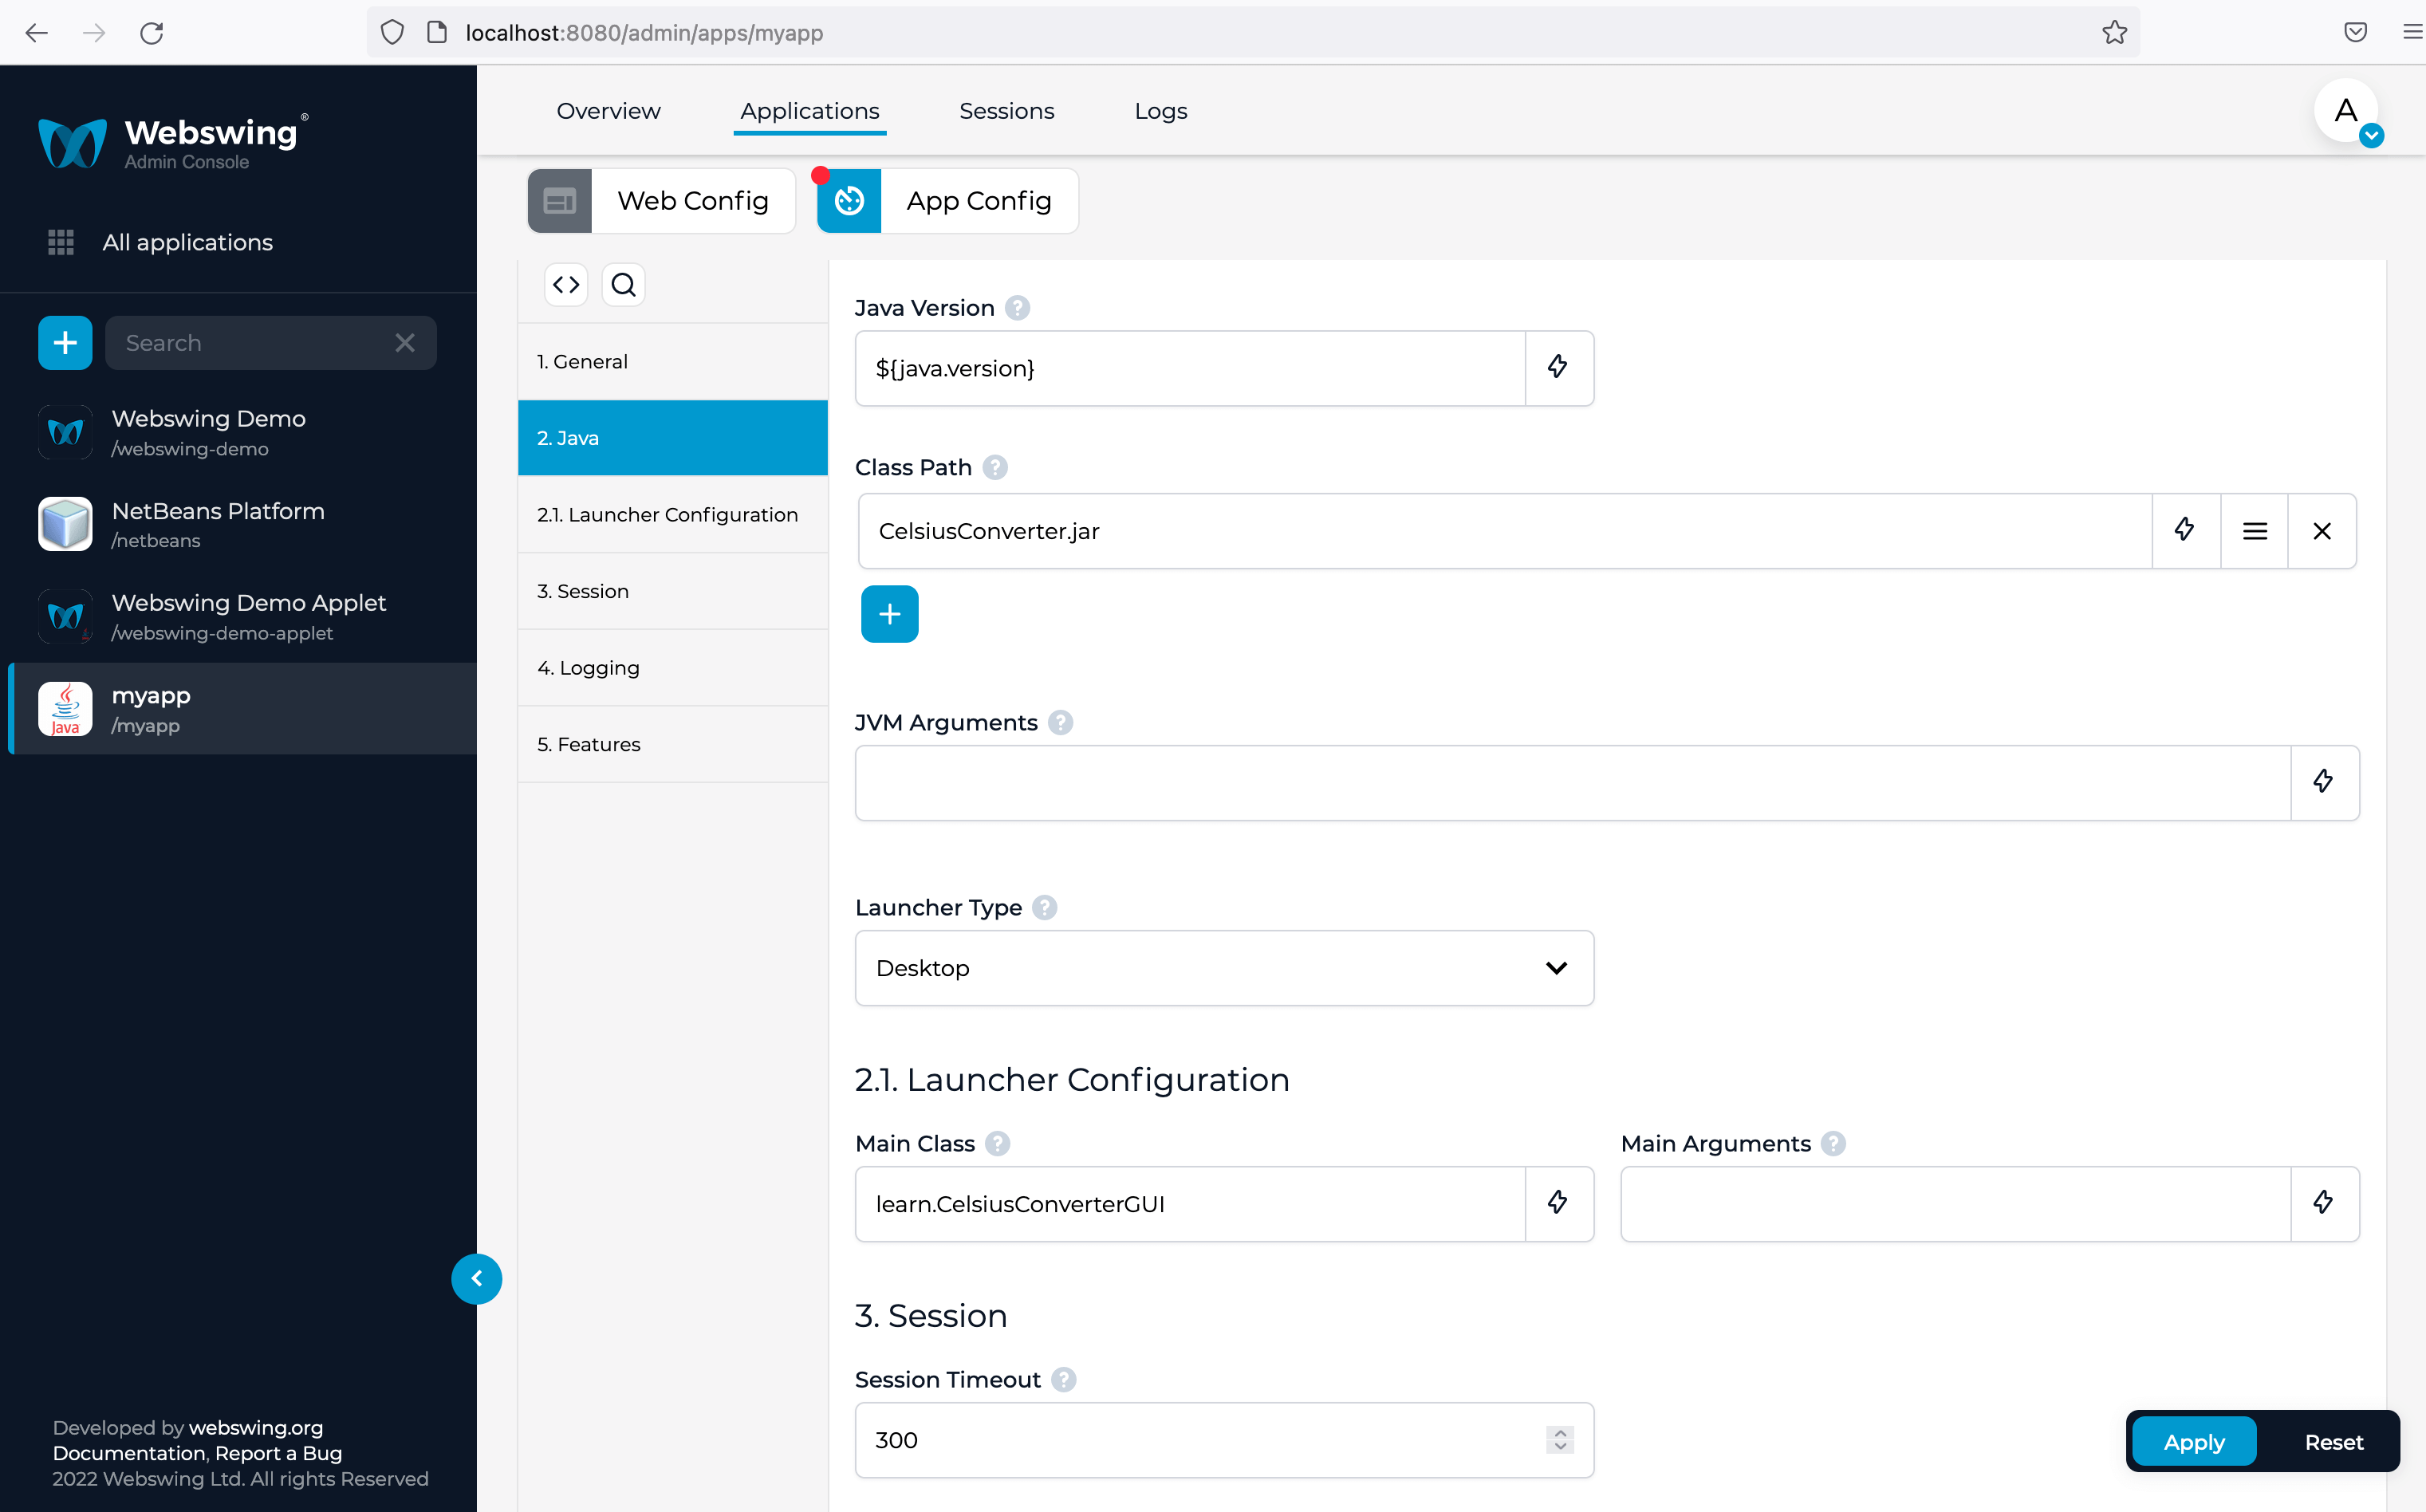Go to 4. Logging section

(x=673, y=667)
